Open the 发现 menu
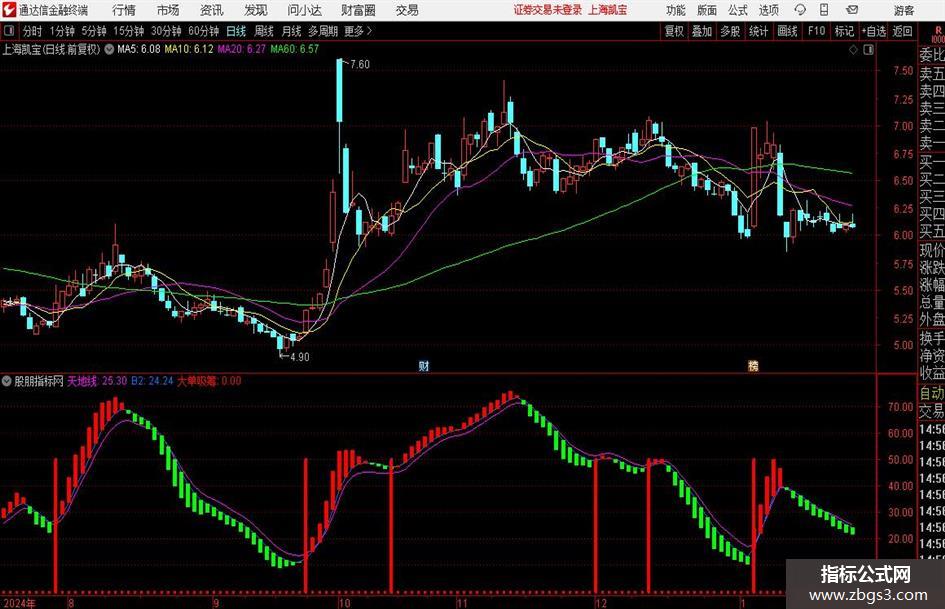 (x=256, y=10)
